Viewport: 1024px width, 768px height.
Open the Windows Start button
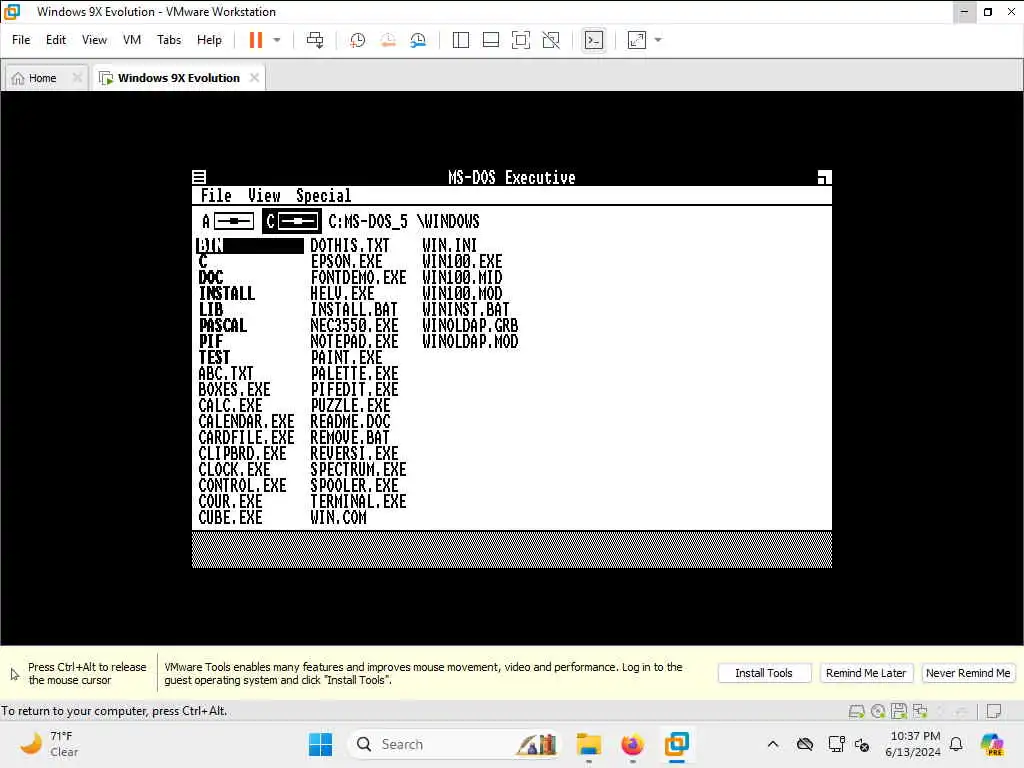[x=320, y=744]
